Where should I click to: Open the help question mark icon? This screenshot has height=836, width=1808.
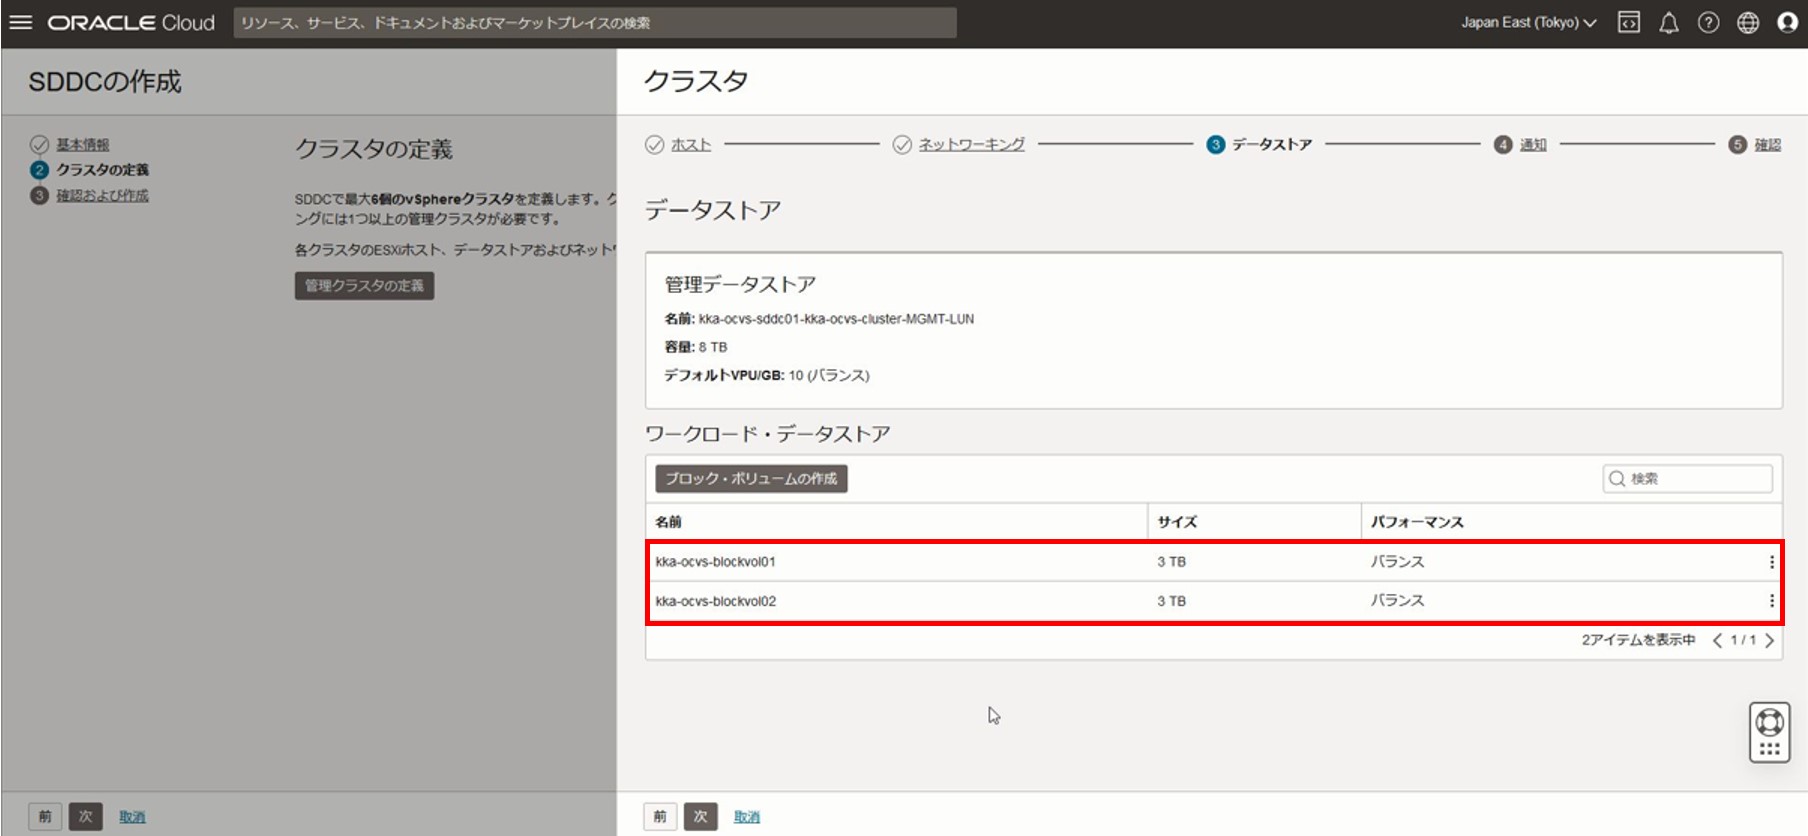[1708, 22]
